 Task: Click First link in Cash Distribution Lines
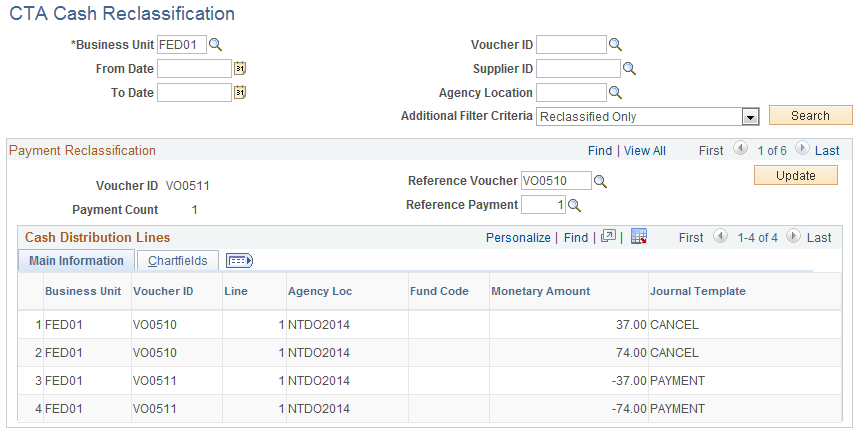coord(691,238)
